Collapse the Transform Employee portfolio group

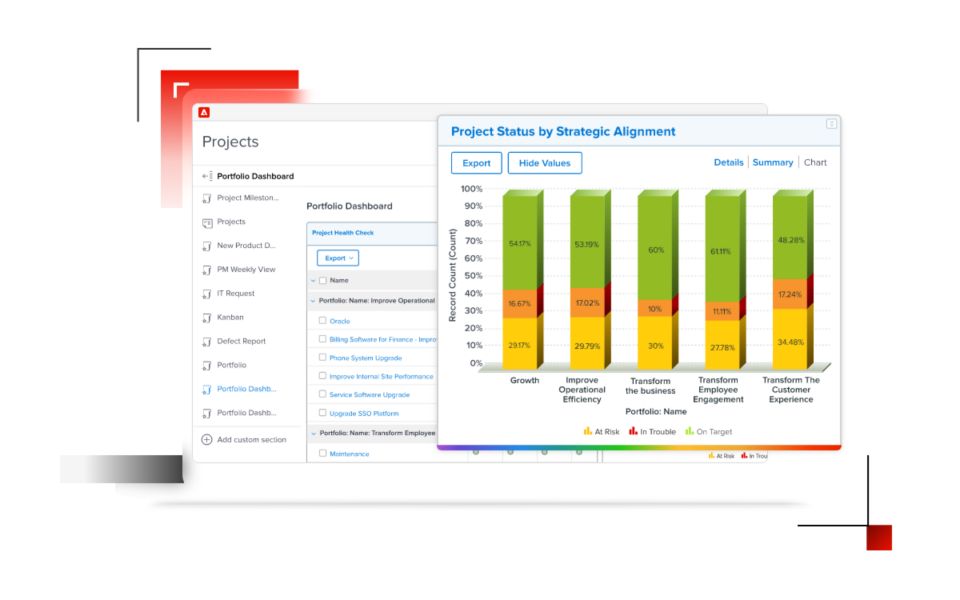312,433
